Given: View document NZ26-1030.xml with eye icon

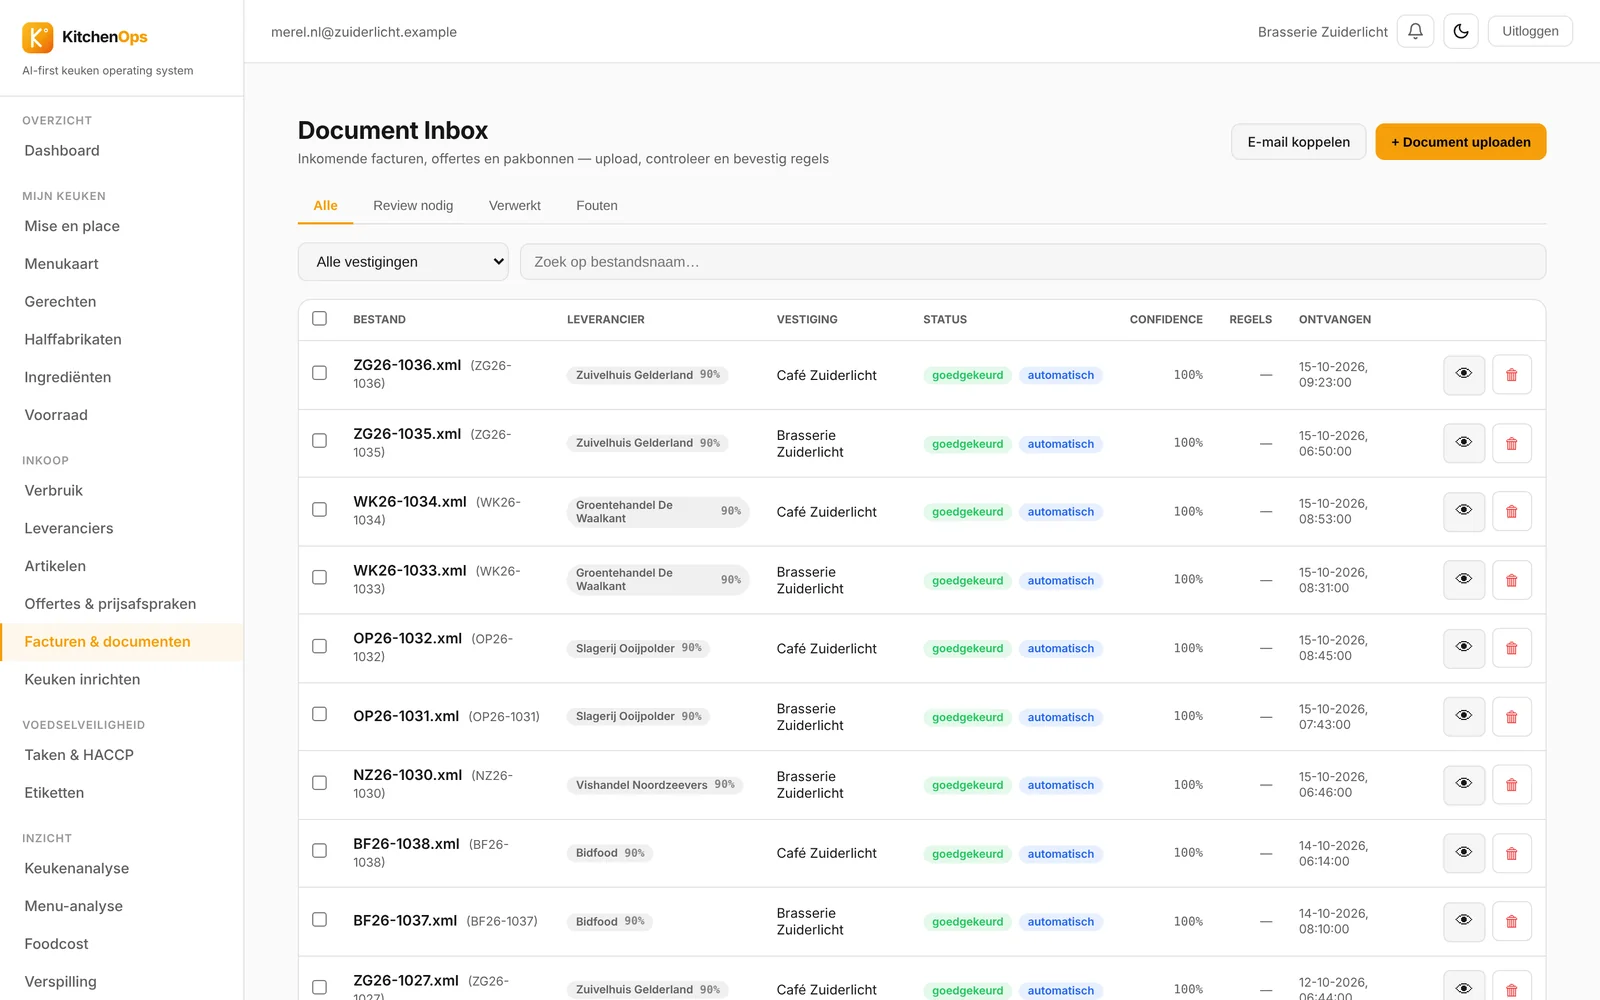Looking at the screenshot, I should point(1464,785).
